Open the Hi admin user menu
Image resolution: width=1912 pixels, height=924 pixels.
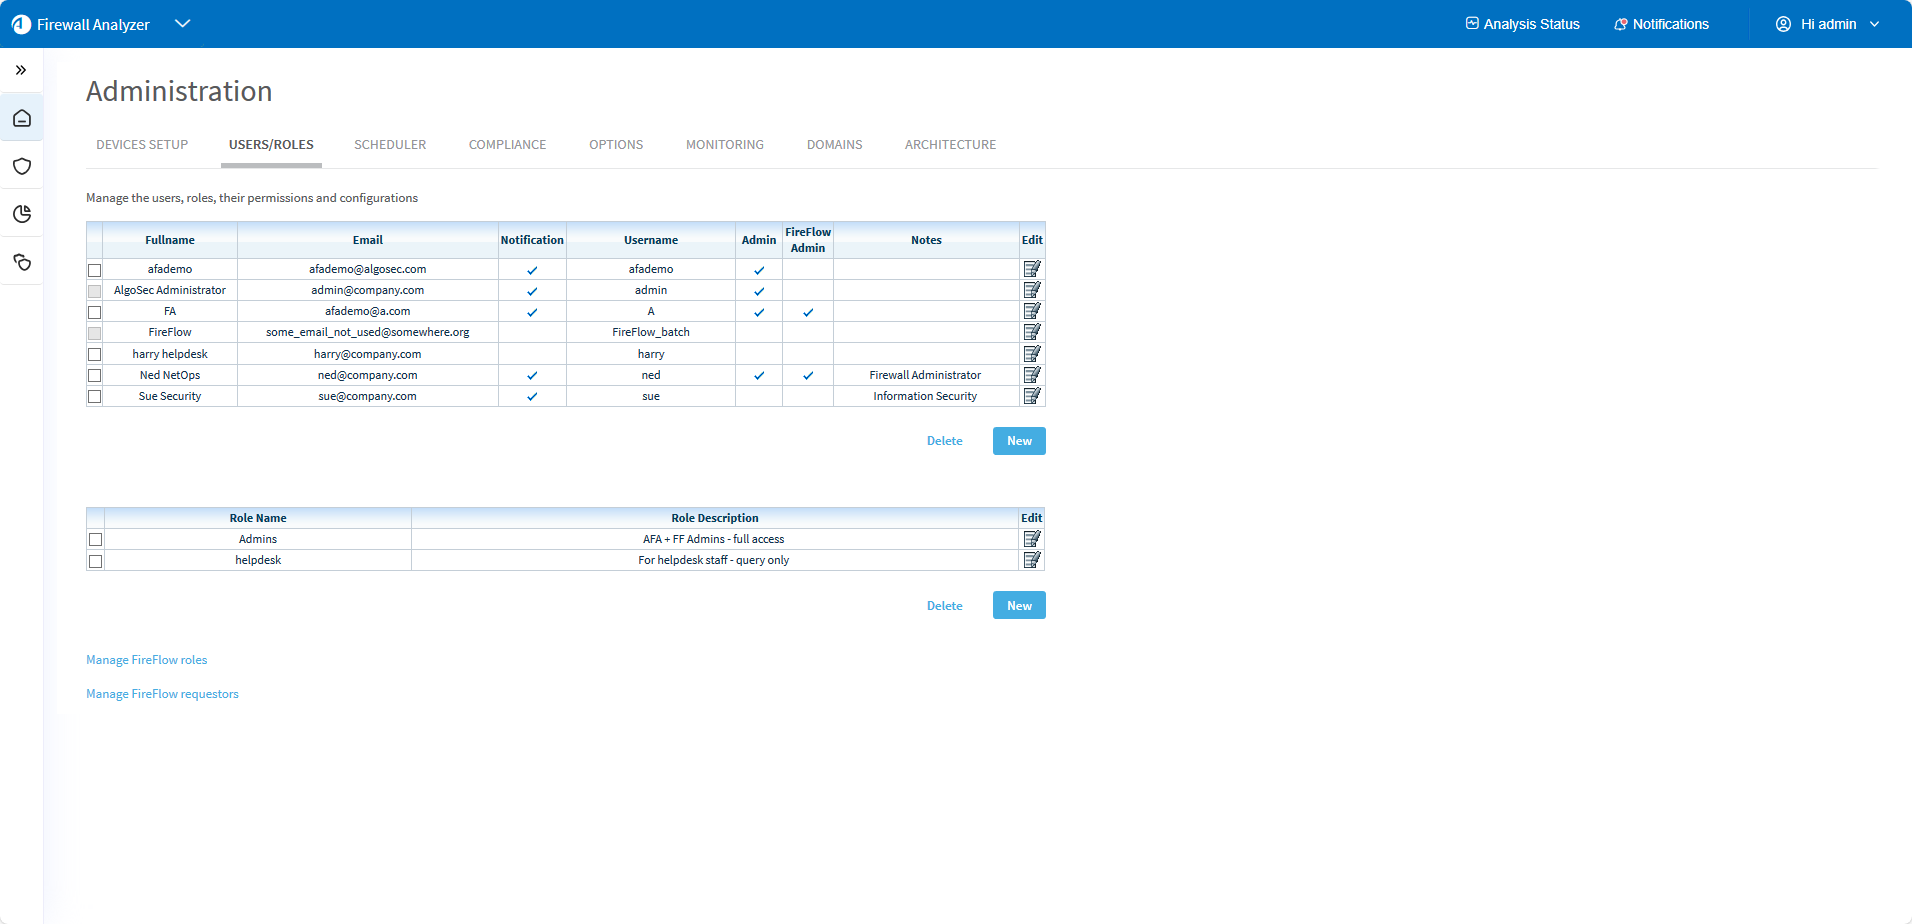pos(1827,24)
